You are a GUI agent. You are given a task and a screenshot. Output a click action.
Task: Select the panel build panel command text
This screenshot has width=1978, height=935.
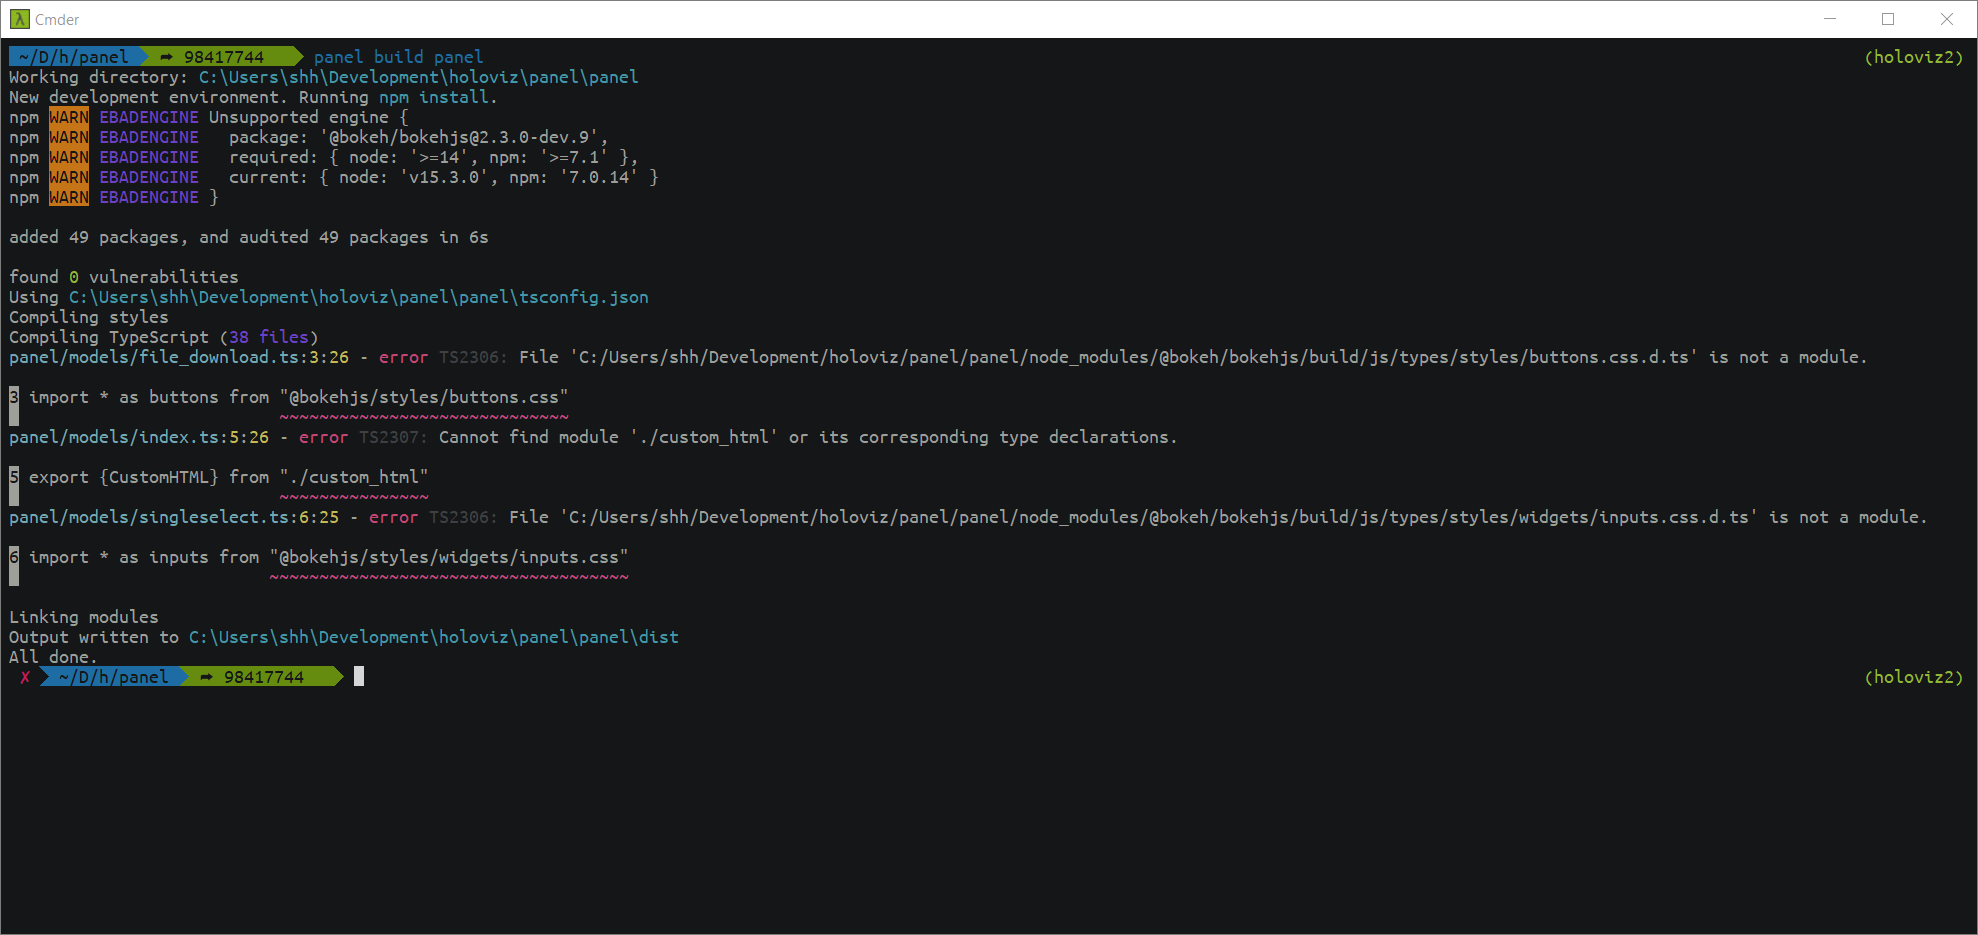point(398,57)
